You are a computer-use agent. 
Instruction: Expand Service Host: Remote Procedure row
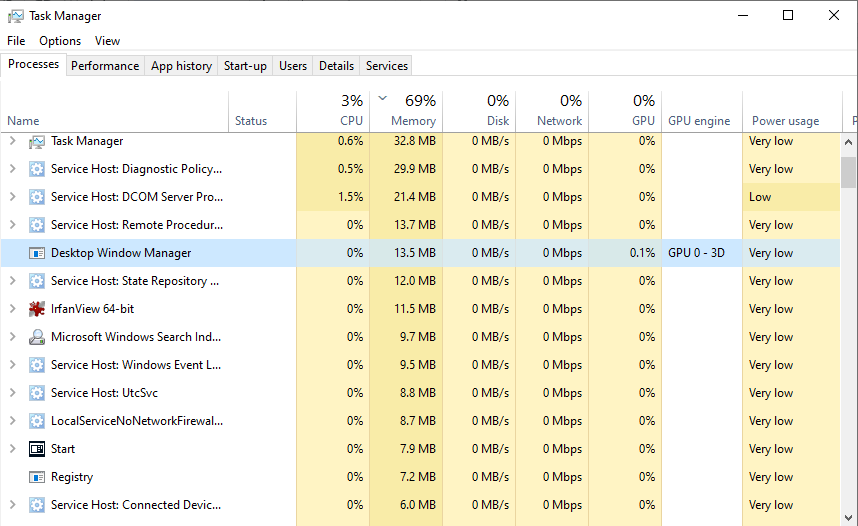click(13, 224)
